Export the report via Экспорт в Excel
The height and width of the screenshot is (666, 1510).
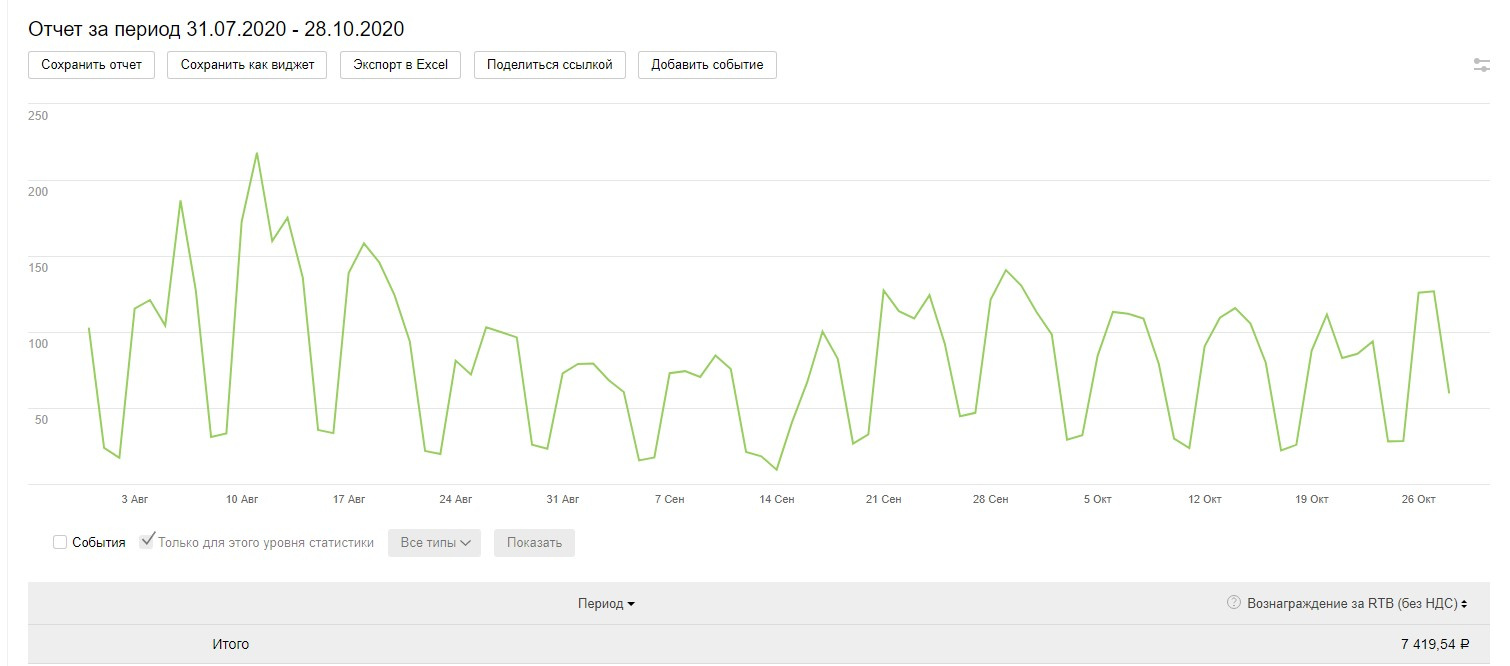point(400,65)
